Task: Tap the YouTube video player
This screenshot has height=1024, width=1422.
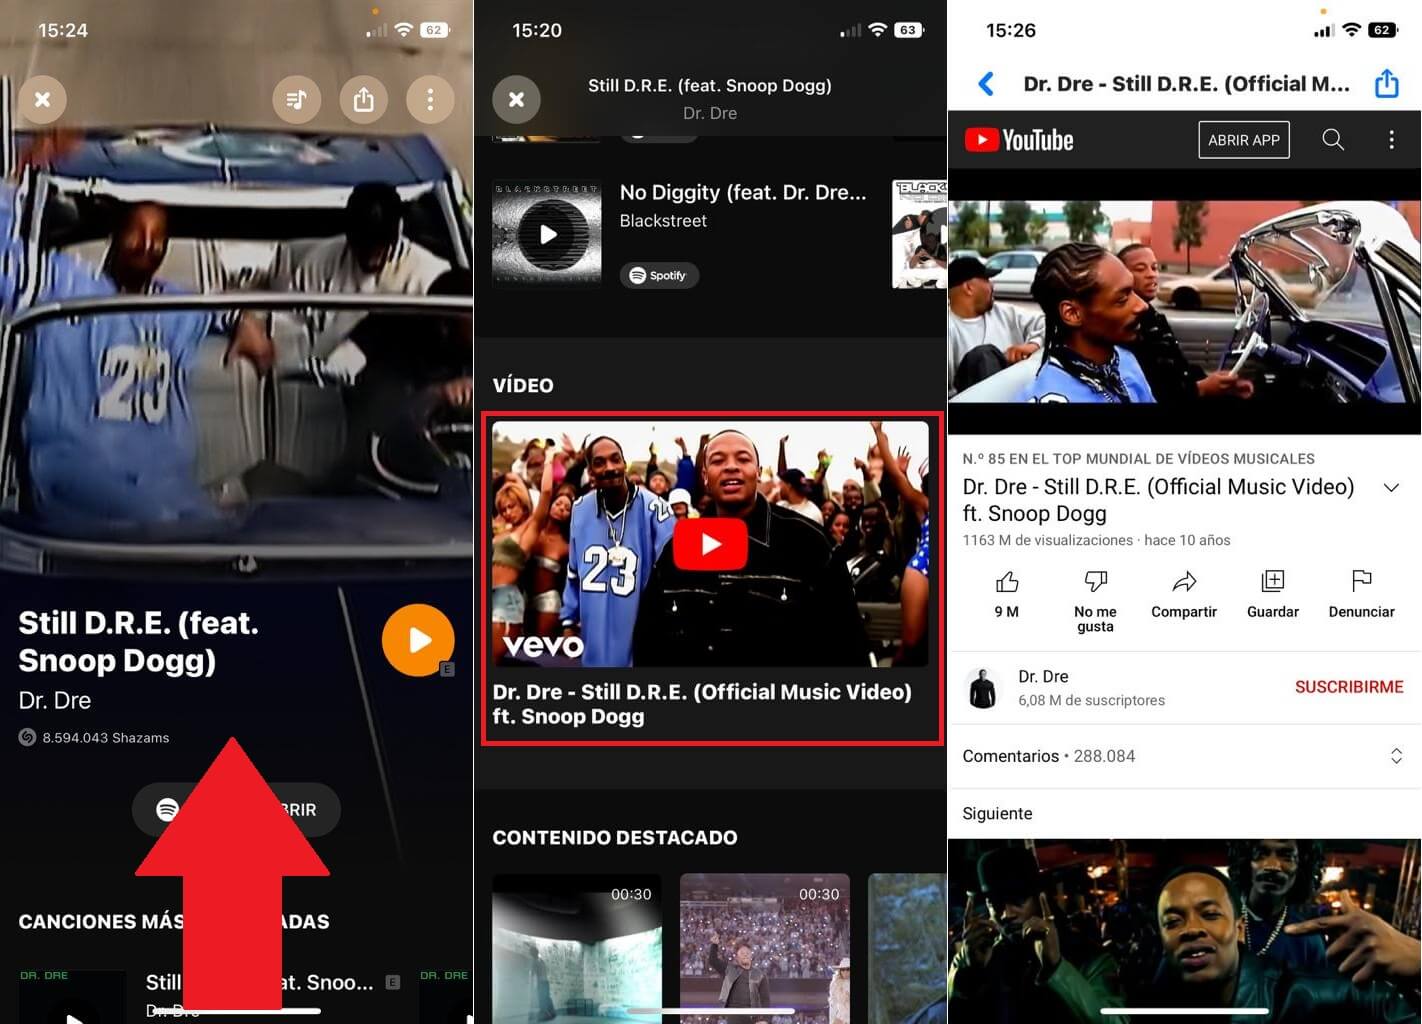Action: pos(1184,301)
